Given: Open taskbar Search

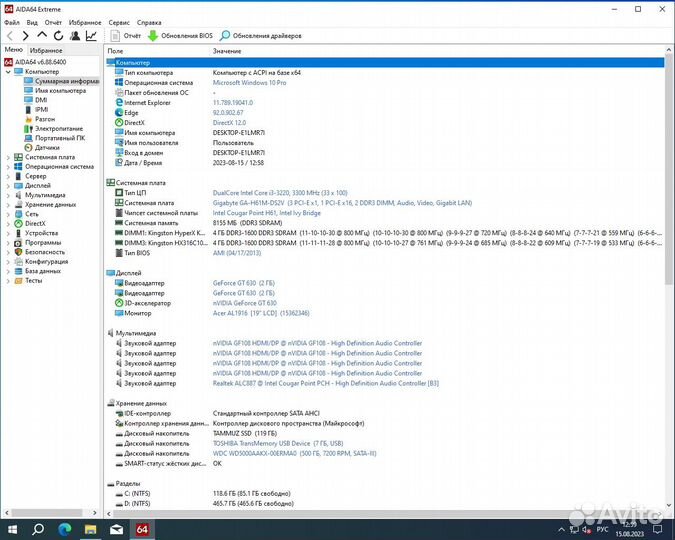Looking at the screenshot, I should pos(38,529).
